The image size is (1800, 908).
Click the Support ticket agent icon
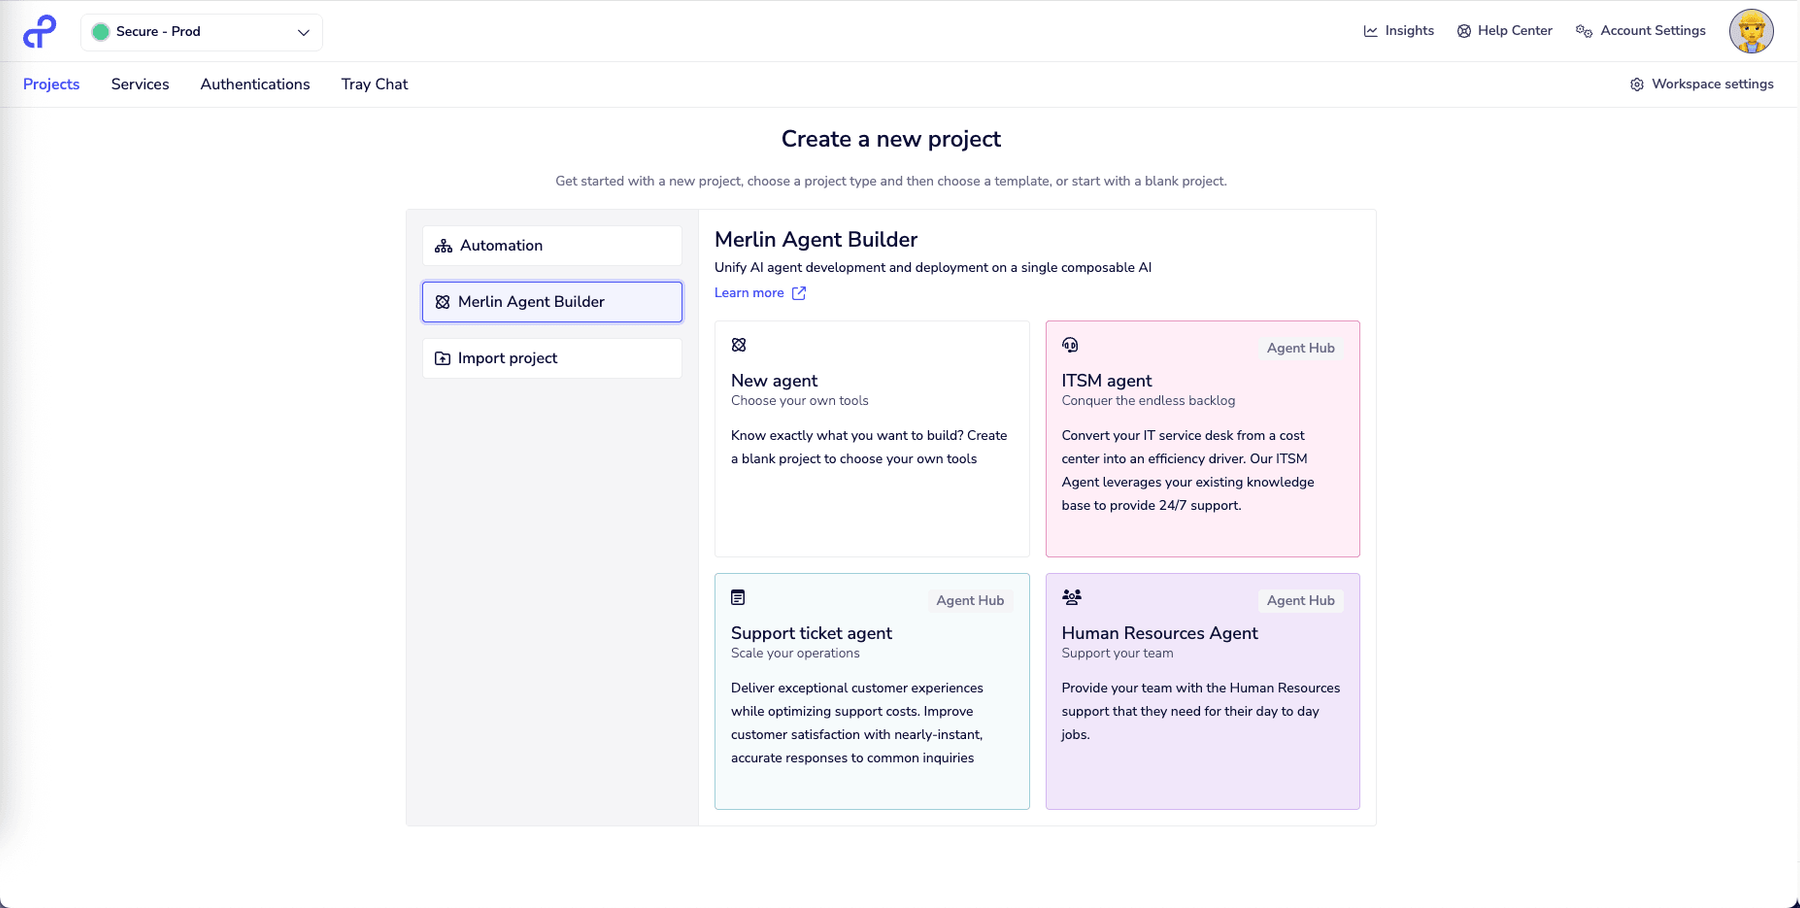738,597
